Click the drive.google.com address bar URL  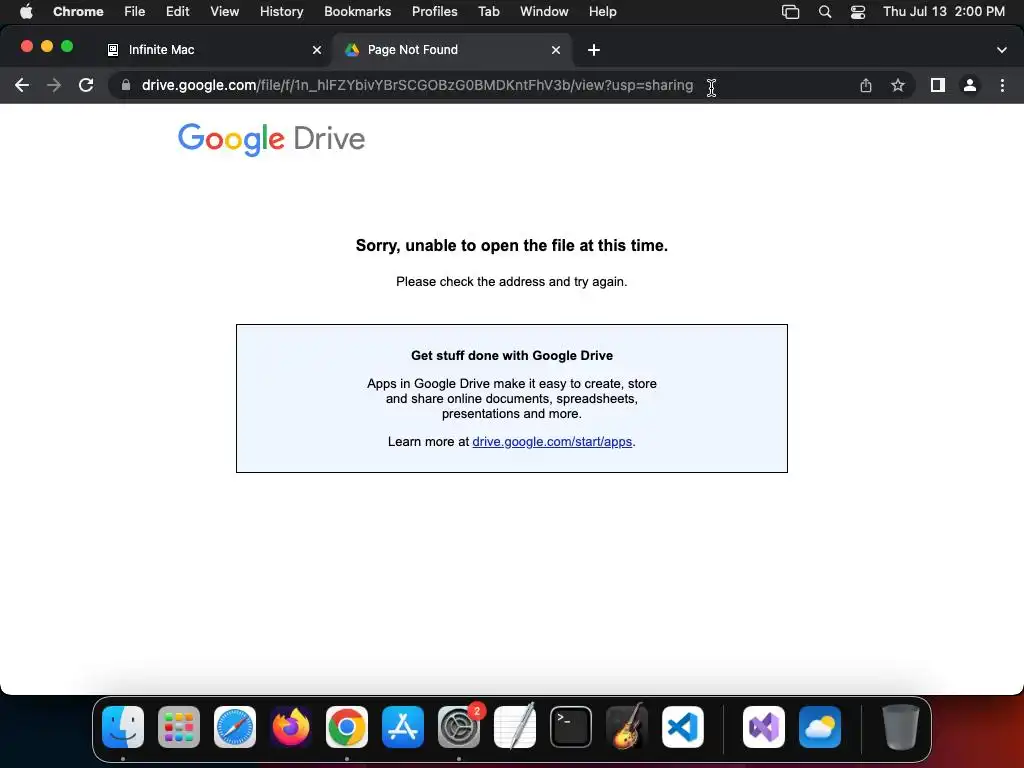pos(417,86)
